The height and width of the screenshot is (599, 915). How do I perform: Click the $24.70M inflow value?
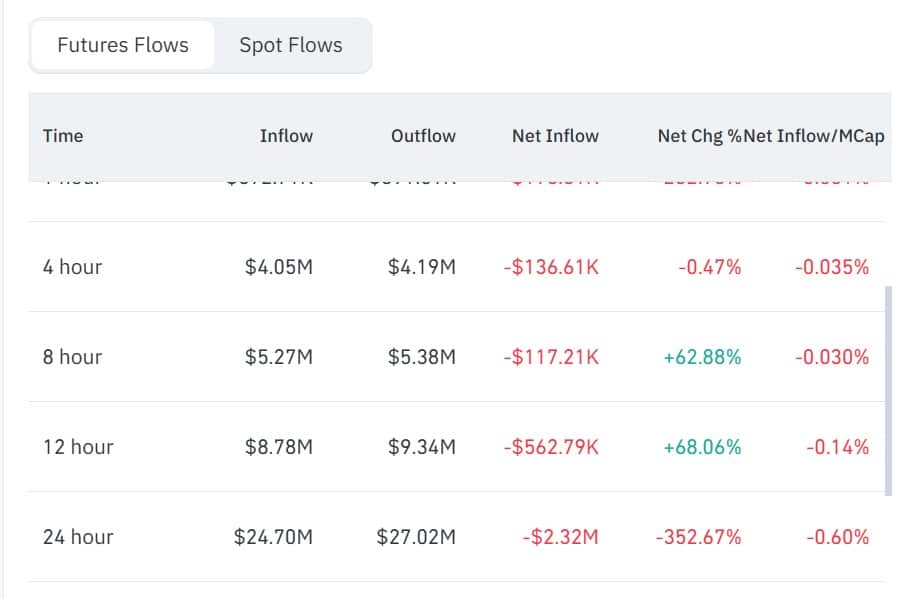click(x=273, y=537)
